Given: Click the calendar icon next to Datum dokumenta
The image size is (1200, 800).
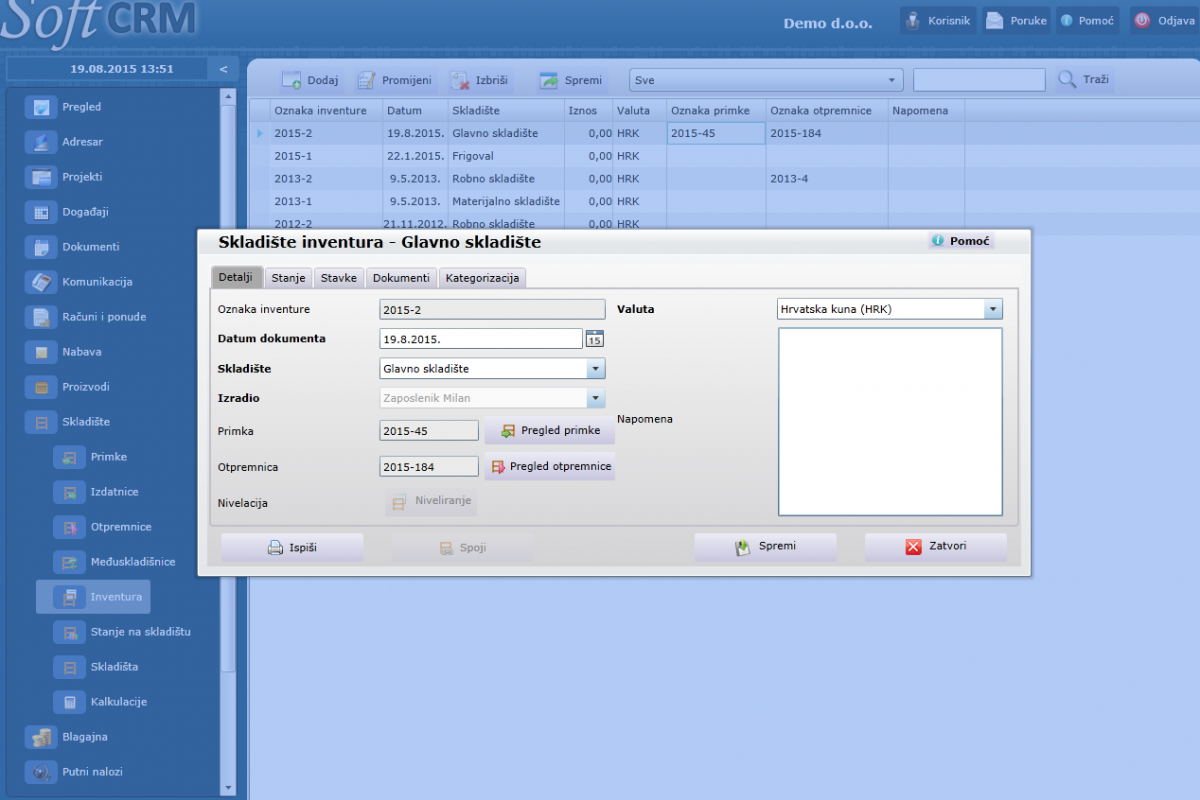Looking at the screenshot, I should pyautogui.click(x=594, y=339).
